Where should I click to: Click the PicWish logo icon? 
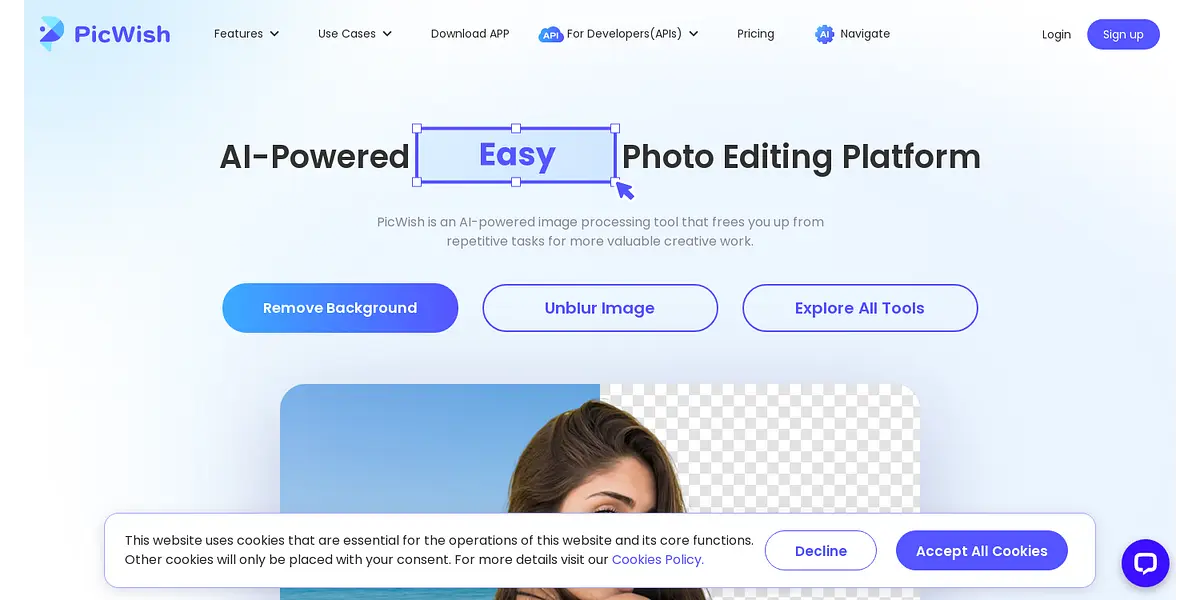point(51,34)
